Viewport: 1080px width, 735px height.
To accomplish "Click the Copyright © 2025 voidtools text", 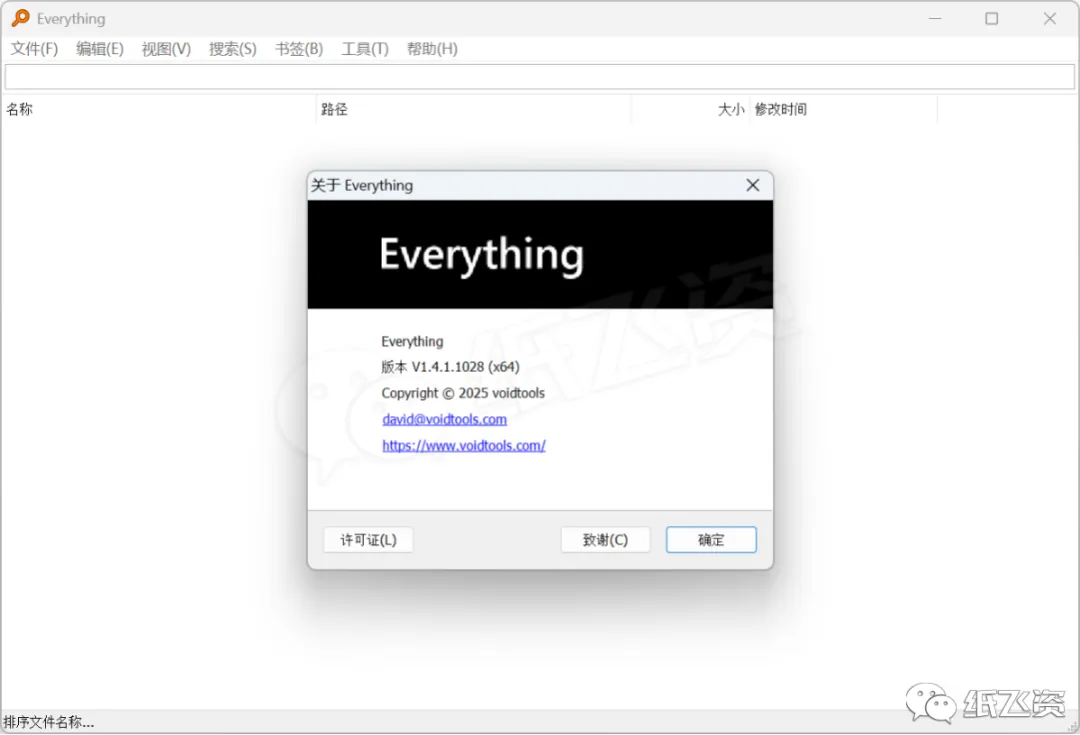I will (463, 393).
